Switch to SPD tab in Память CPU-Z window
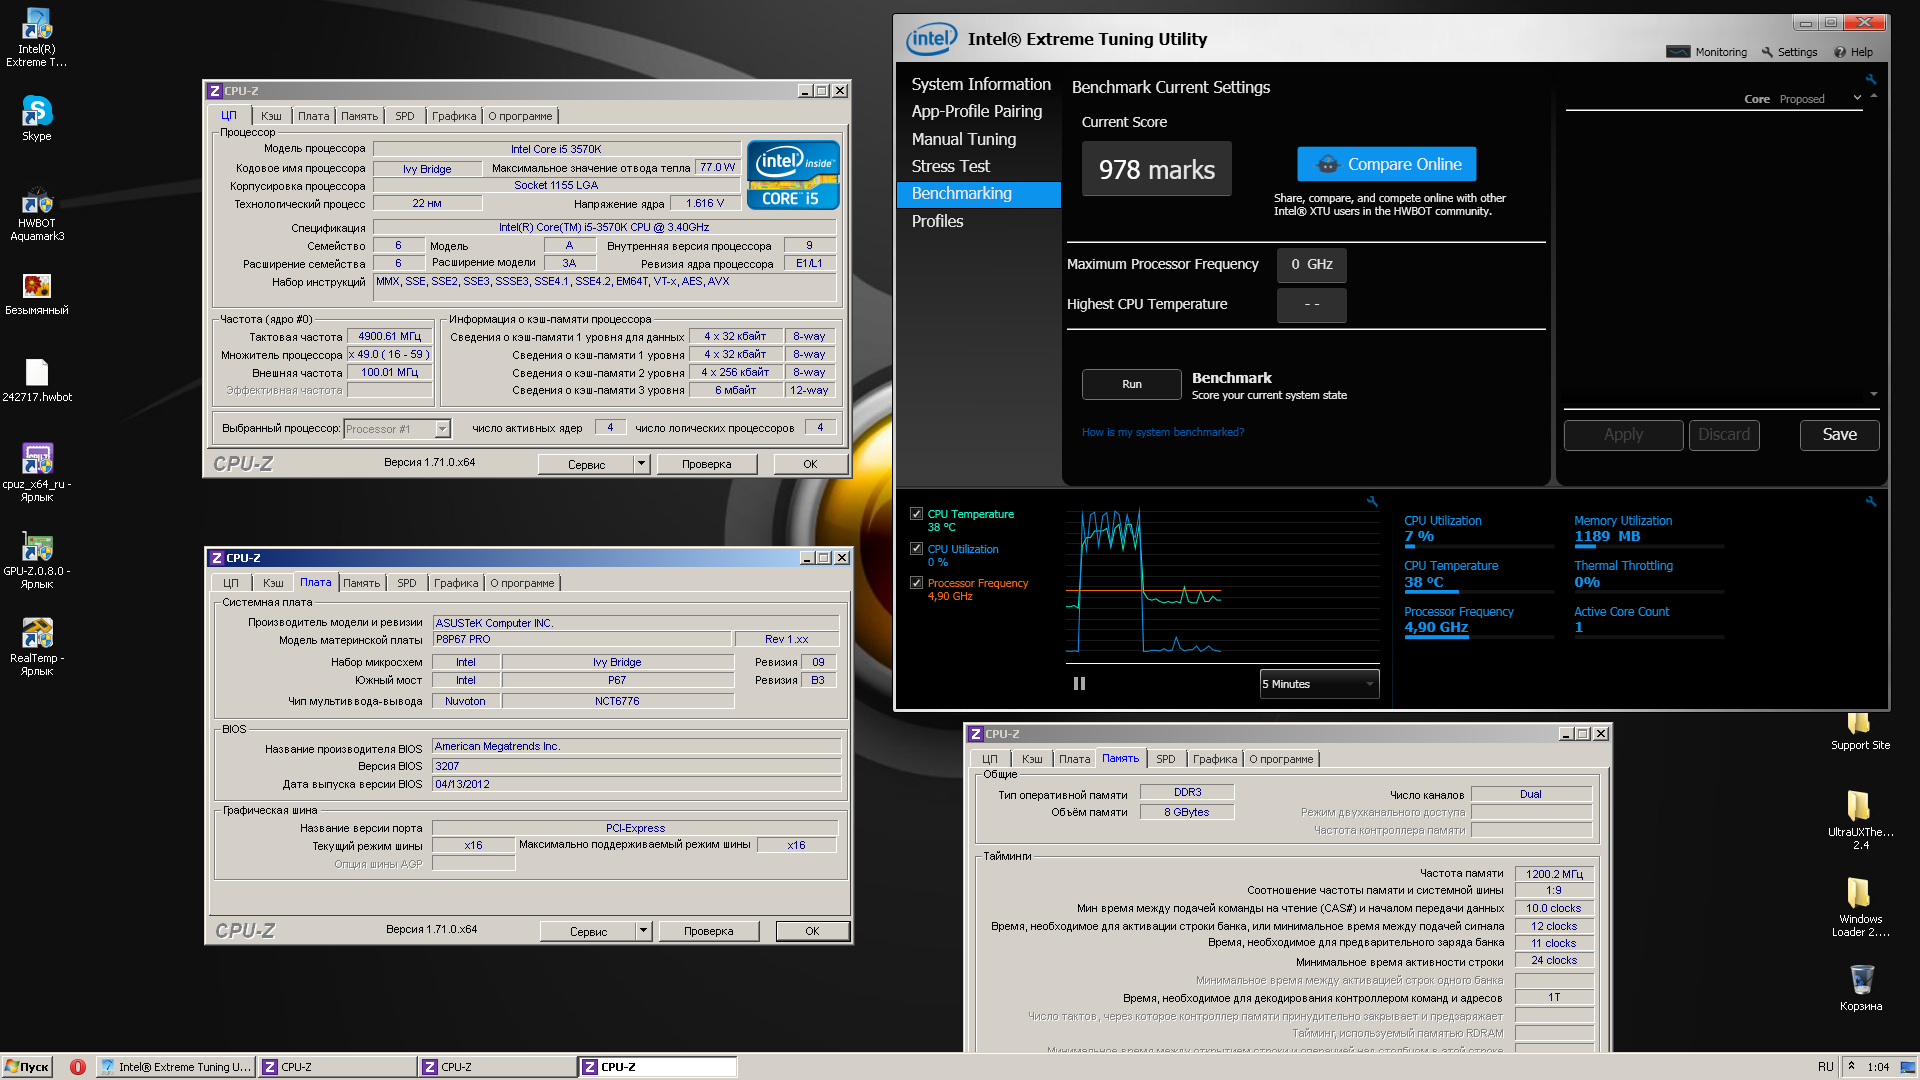This screenshot has height=1080, width=1920. click(x=1166, y=759)
